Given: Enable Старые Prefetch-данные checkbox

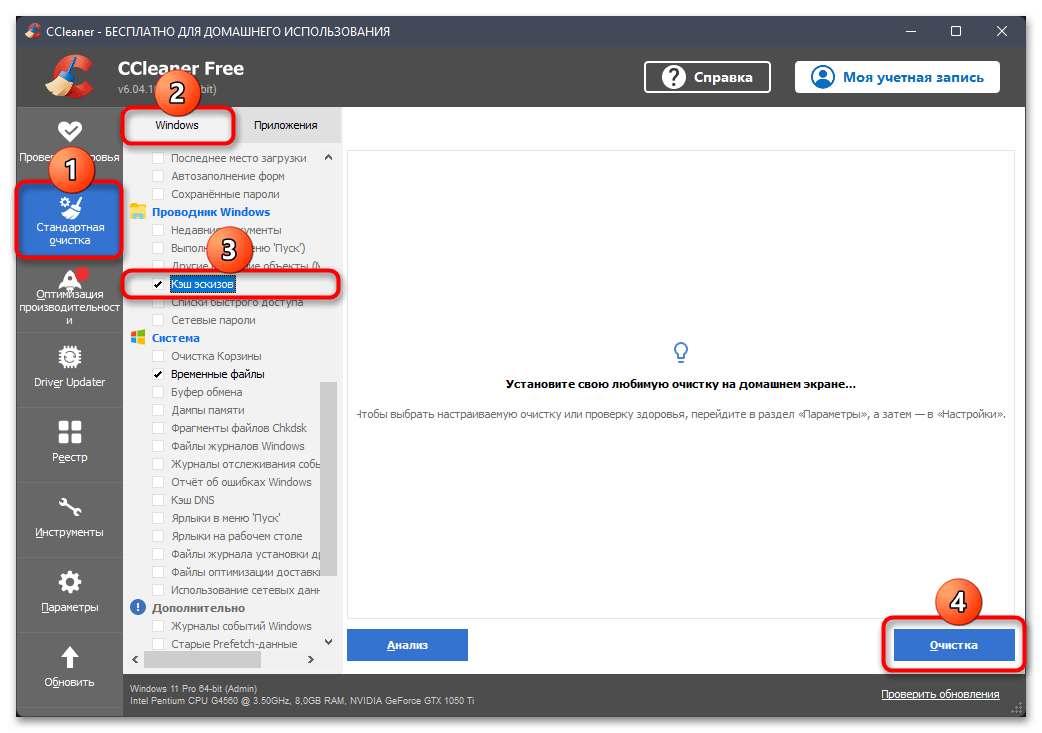Looking at the screenshot, I should tap(158, 643).
